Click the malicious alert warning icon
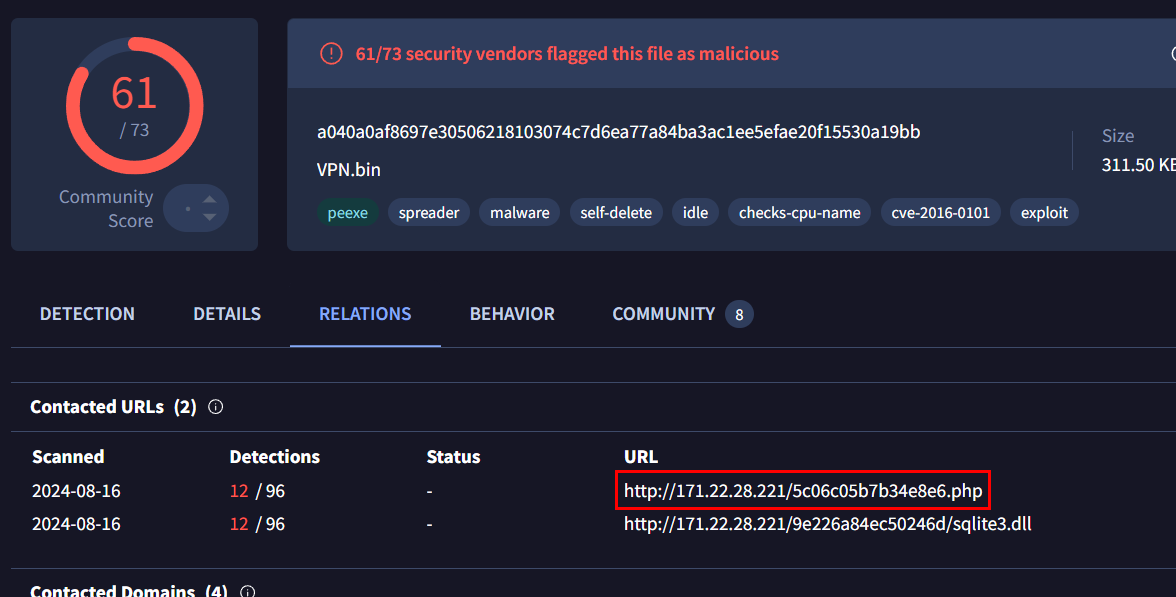 tap(330, 53)
